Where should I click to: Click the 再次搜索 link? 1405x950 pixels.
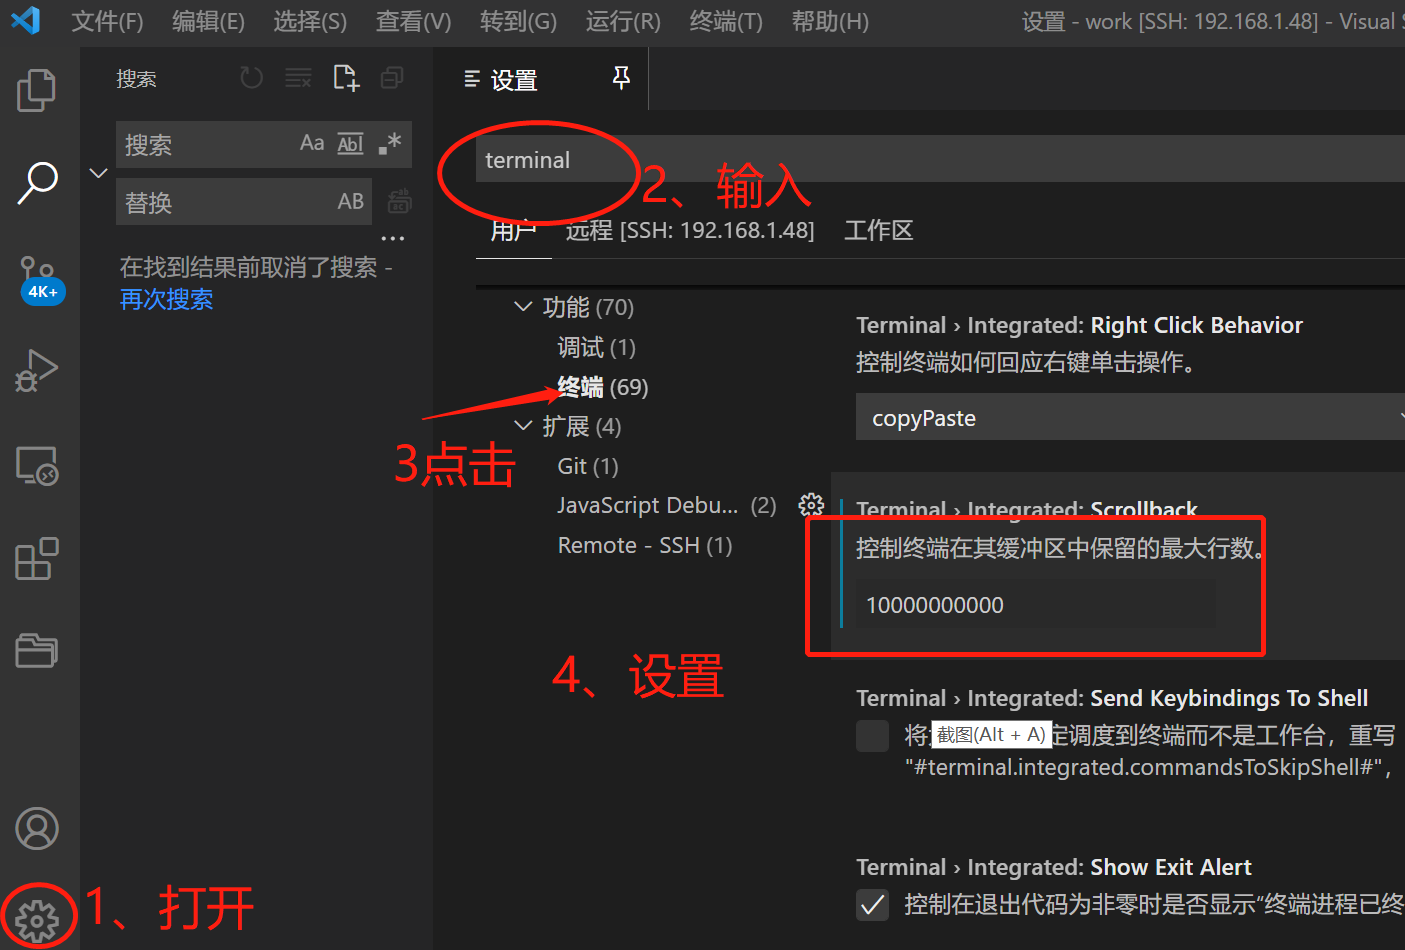click(x=166, y=300)
